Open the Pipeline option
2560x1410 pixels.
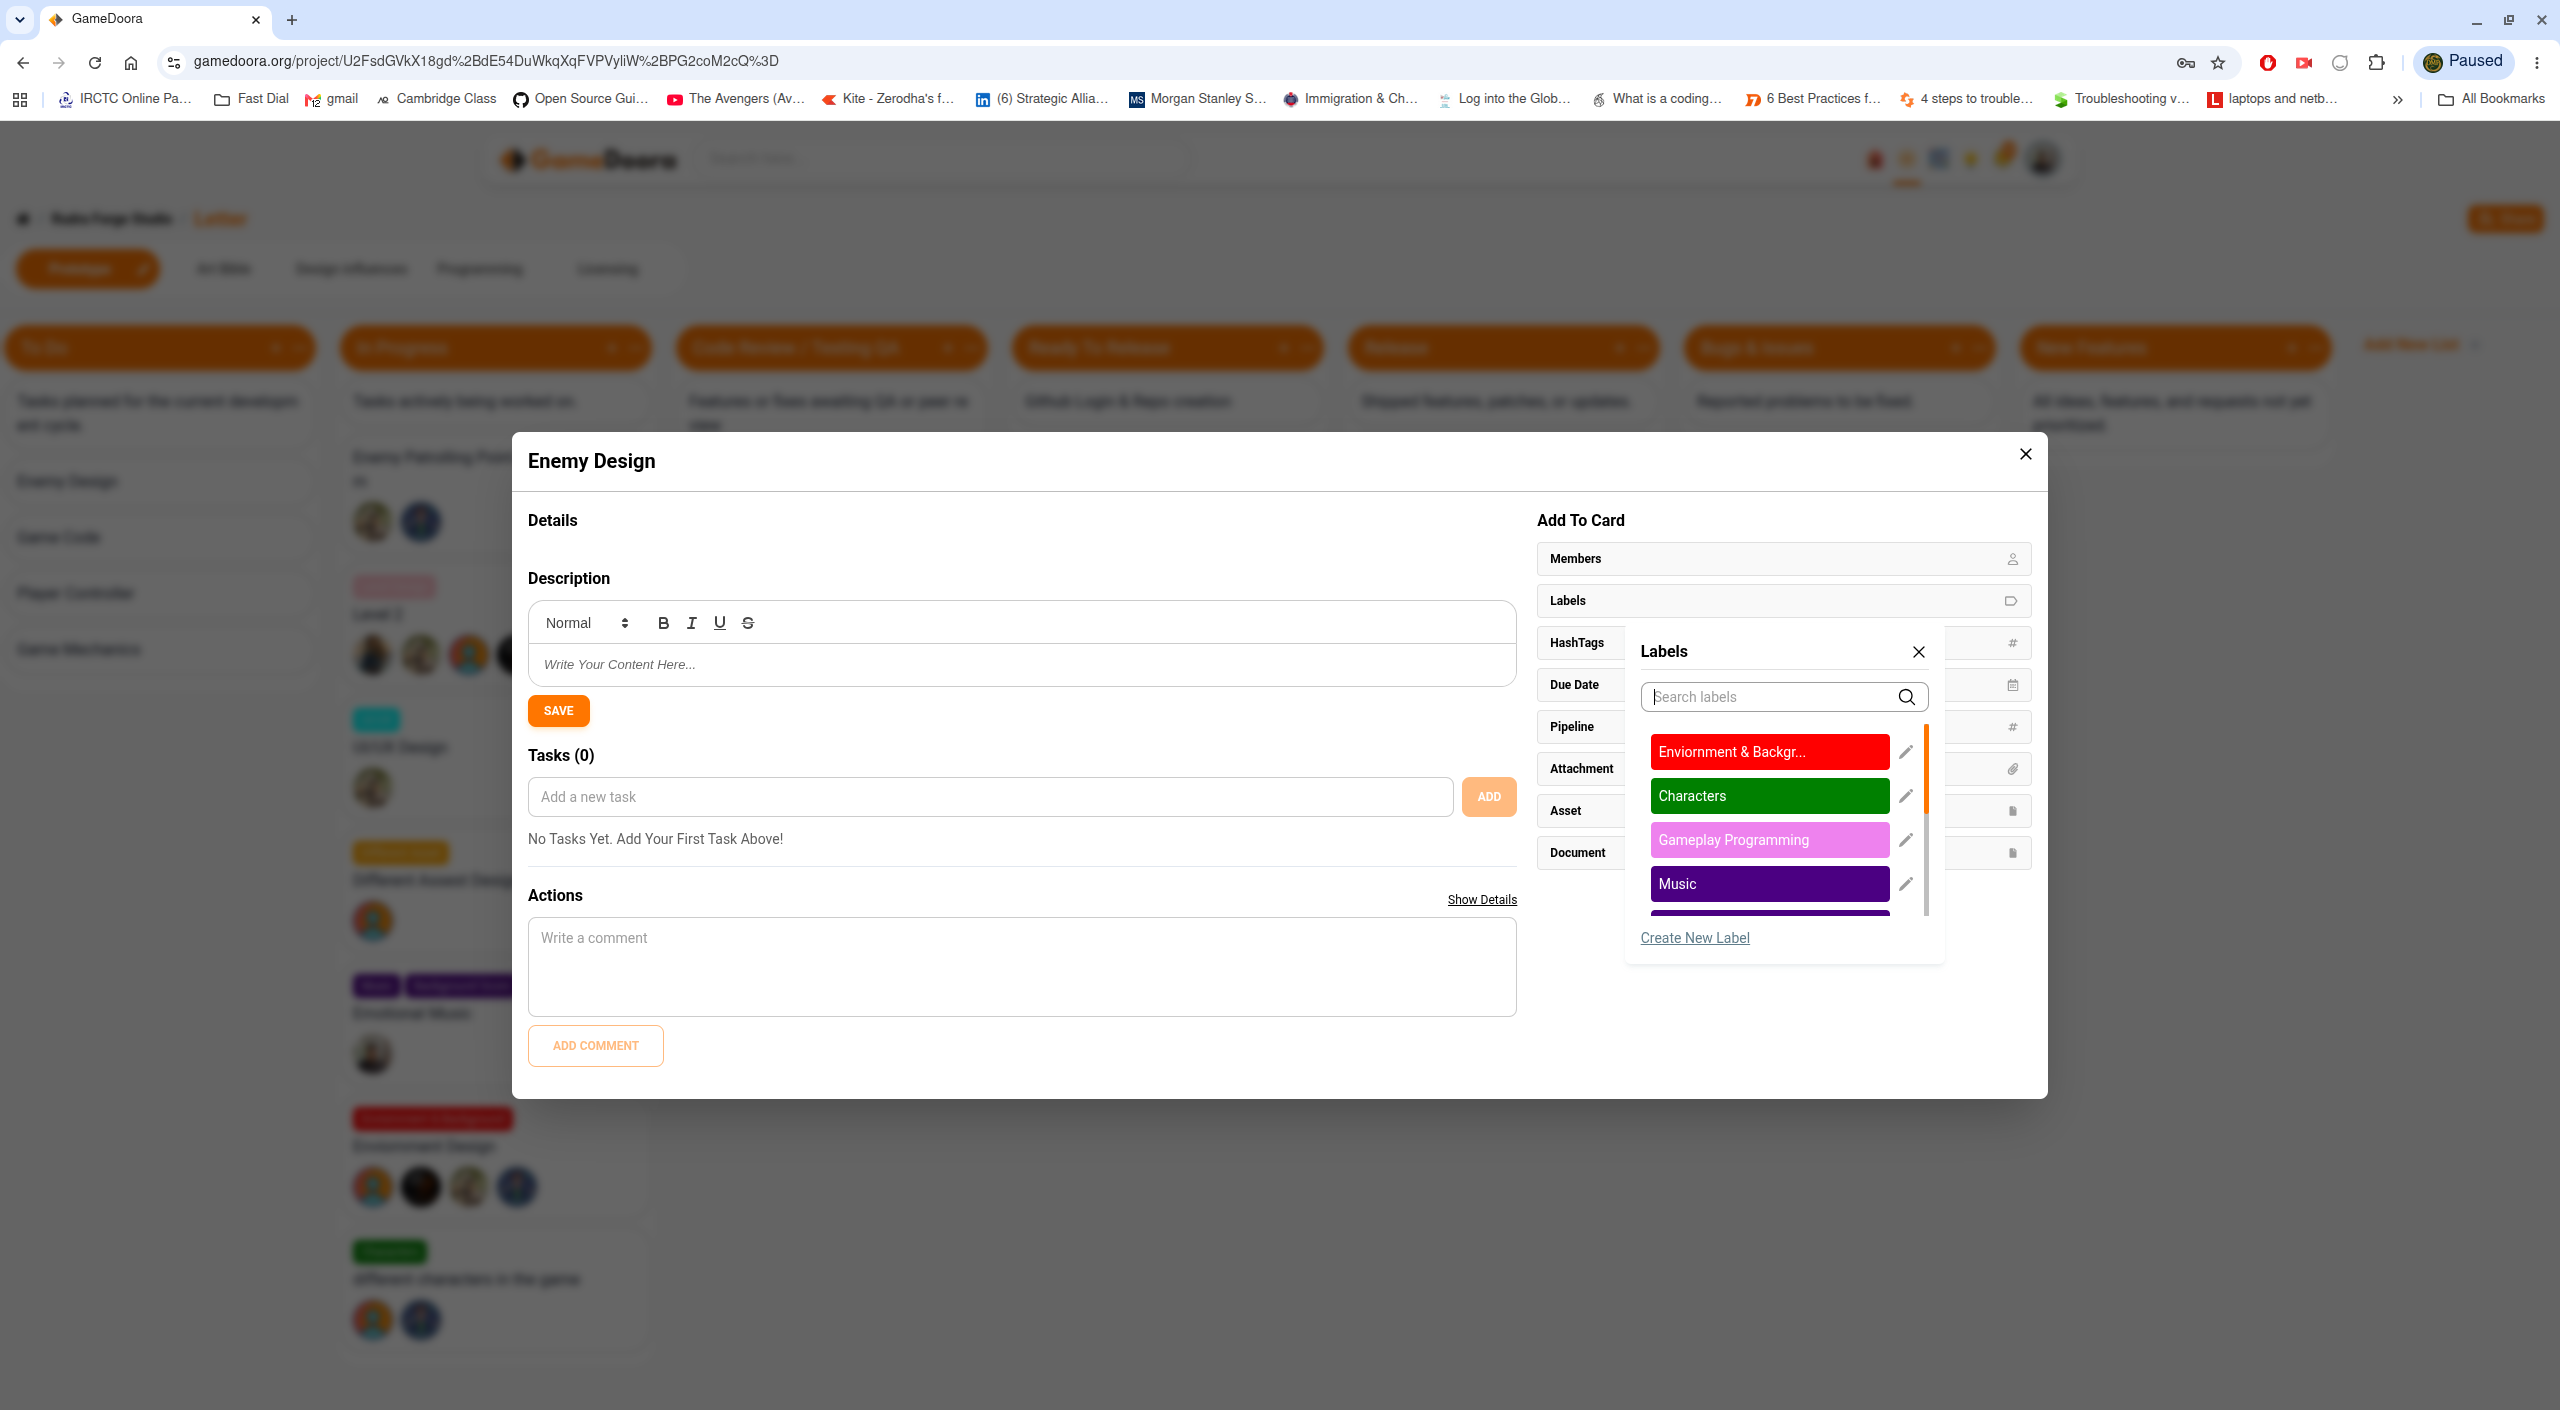1572,727
